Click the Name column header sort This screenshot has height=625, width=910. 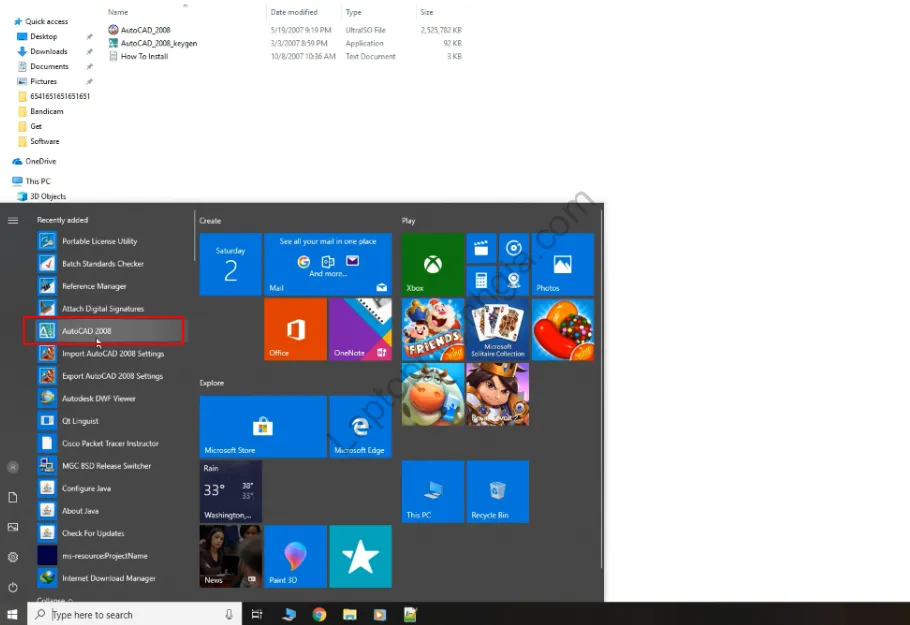point(118,12)
